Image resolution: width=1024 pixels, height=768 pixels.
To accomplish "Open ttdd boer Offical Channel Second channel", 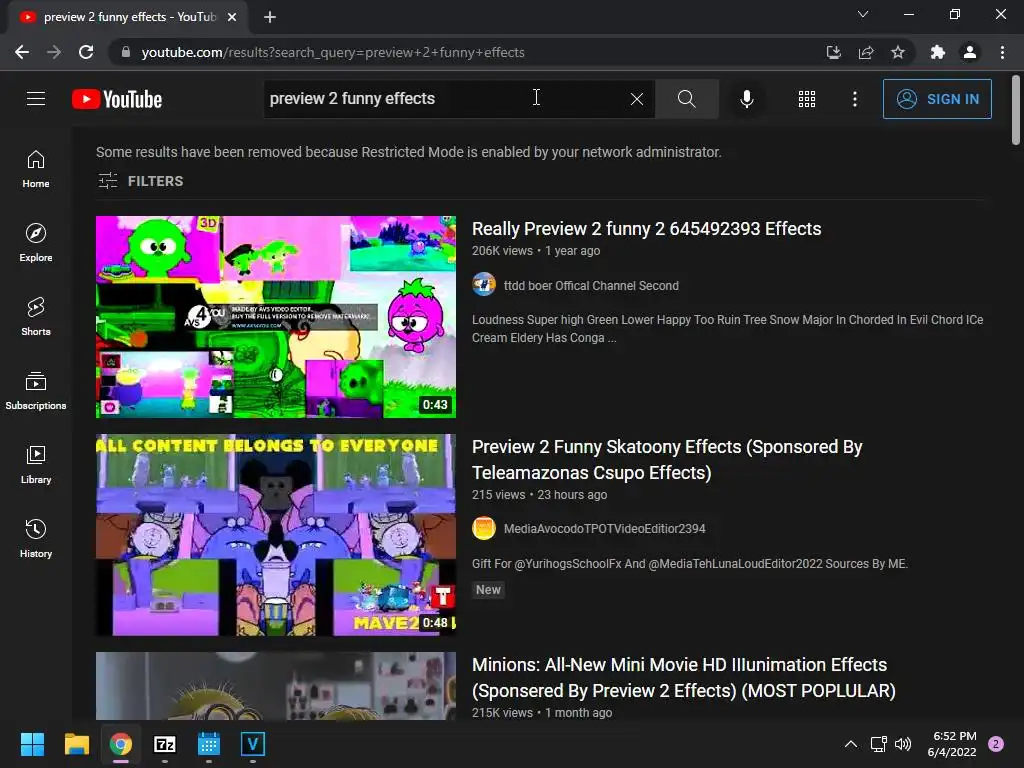I will click(591, 285).
